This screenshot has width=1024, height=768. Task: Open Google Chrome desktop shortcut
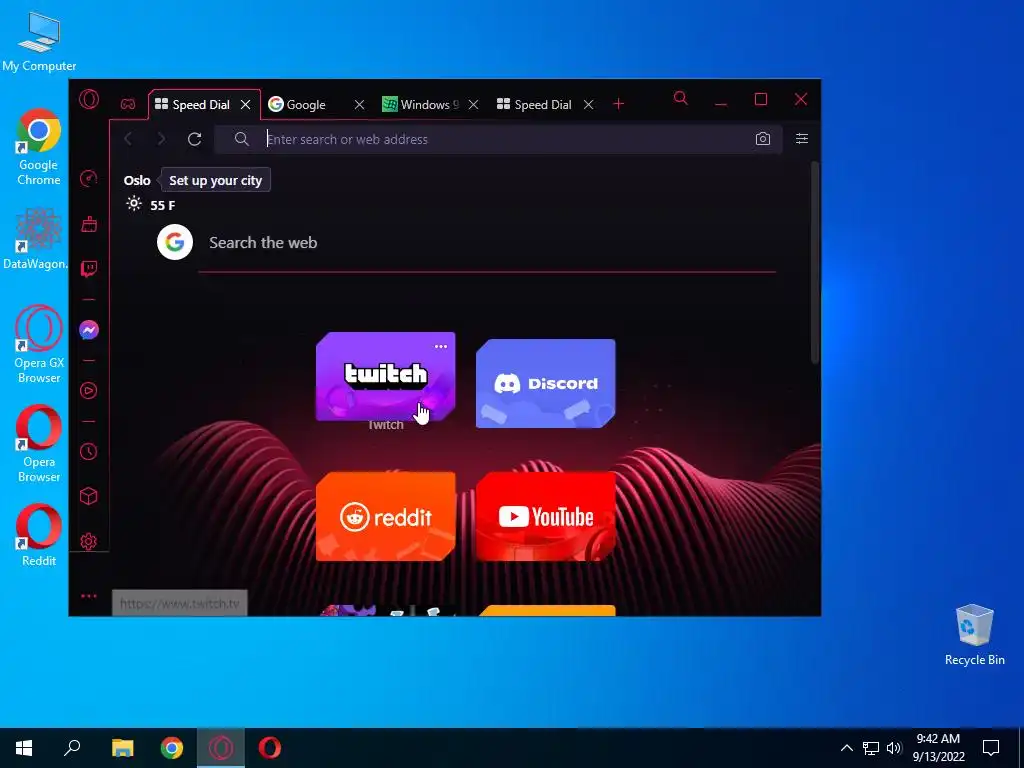pos(39,148)
